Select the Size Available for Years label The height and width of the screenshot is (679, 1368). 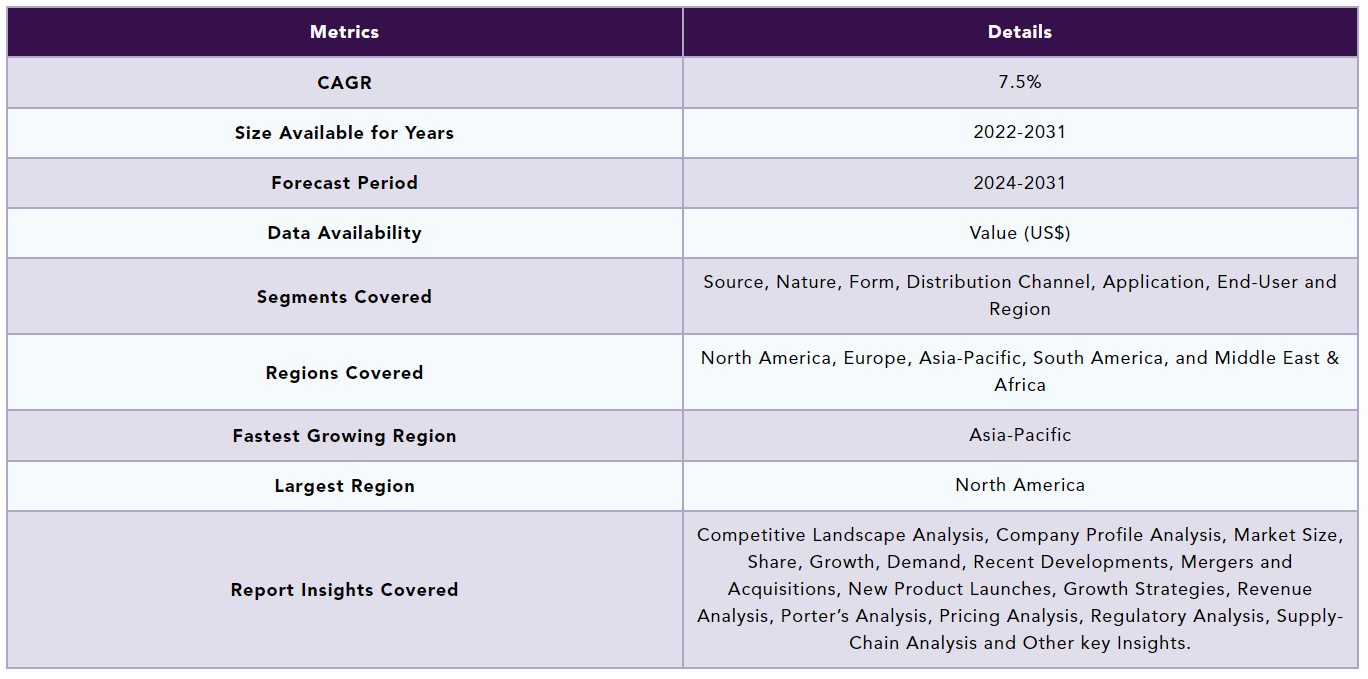344,133
